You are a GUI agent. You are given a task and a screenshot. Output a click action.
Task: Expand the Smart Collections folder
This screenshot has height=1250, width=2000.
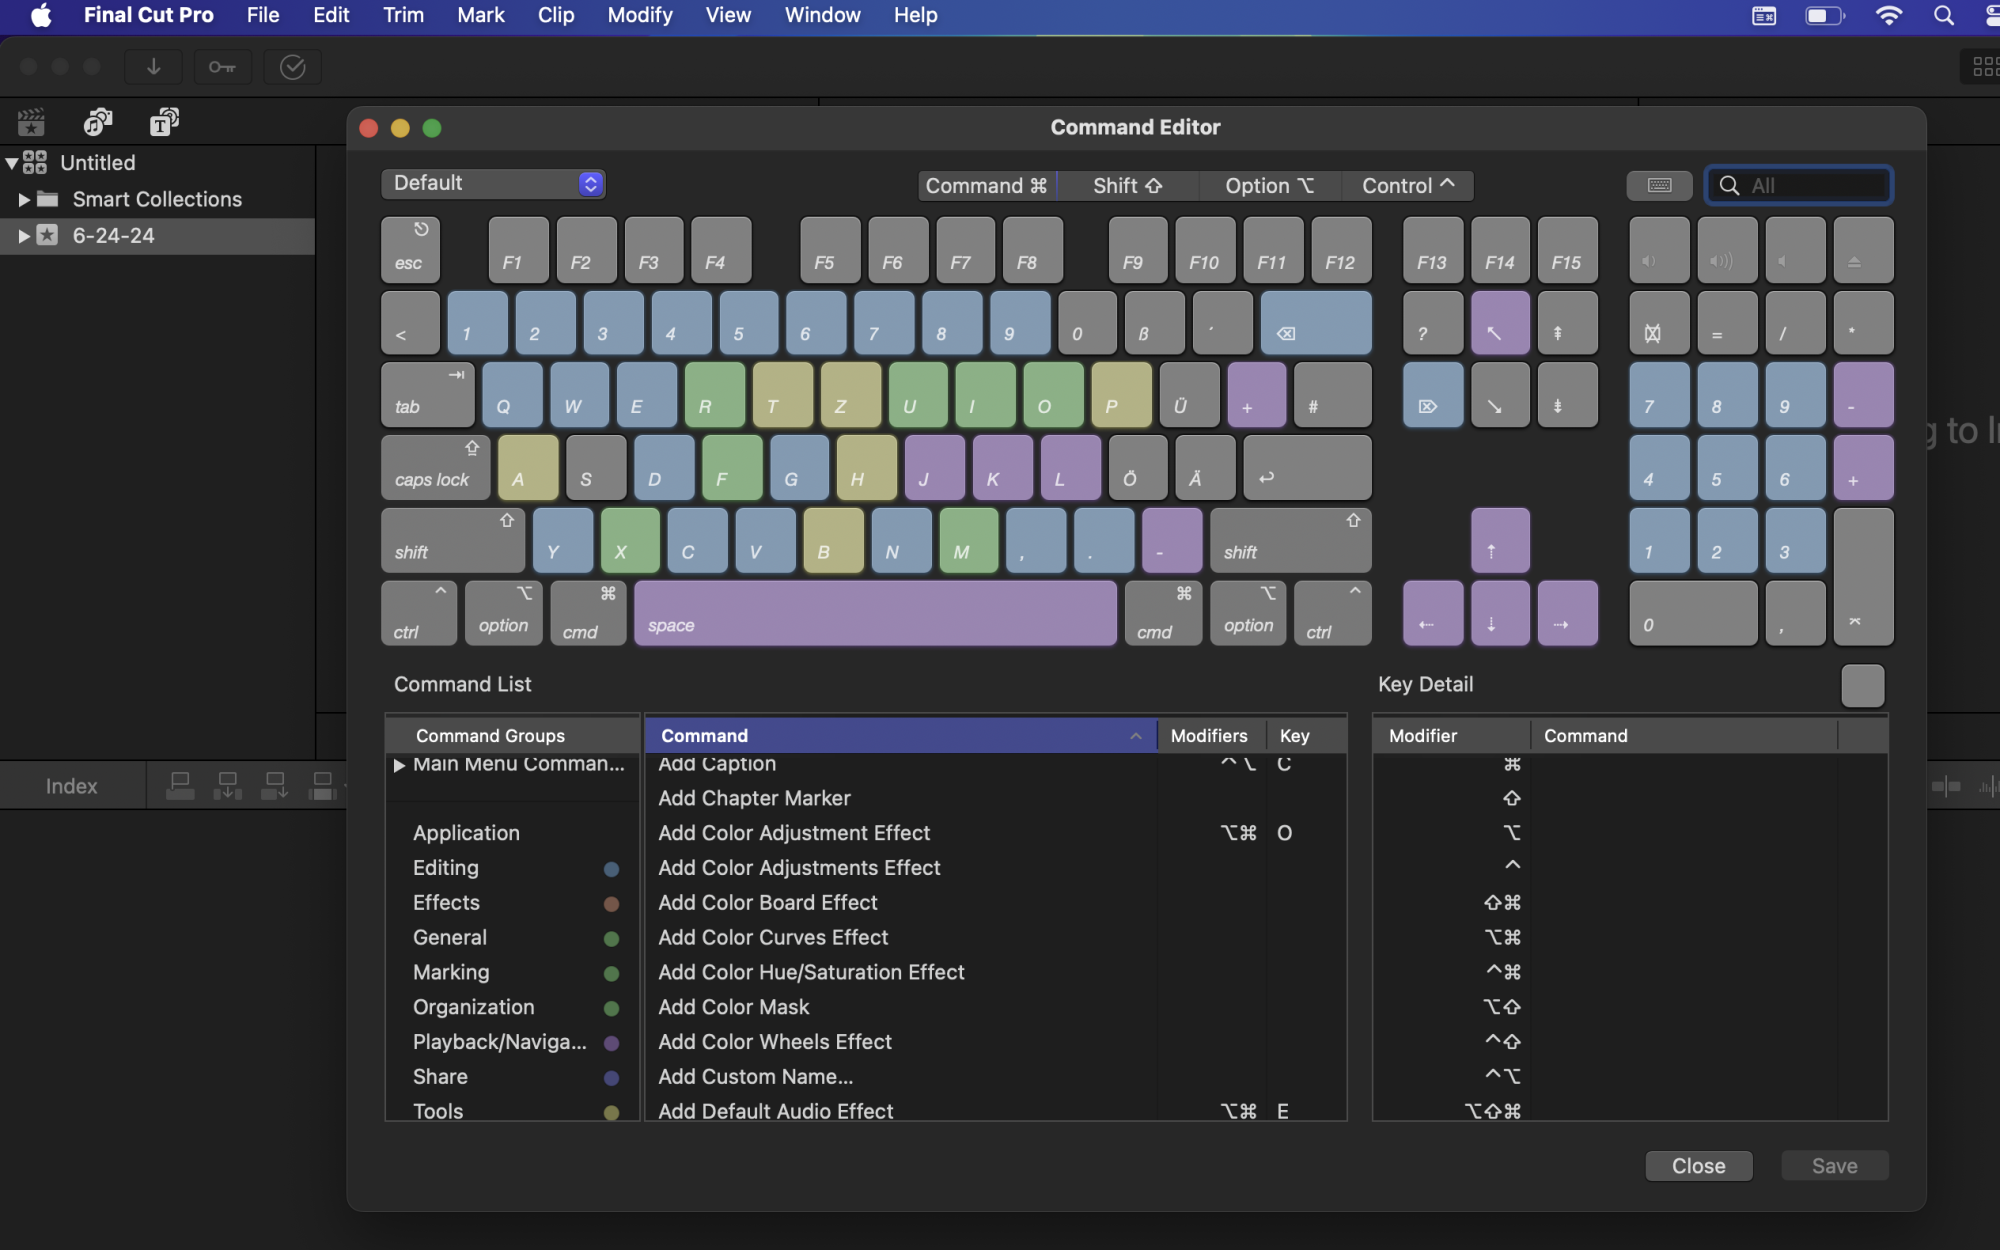(x=23, y=199)
